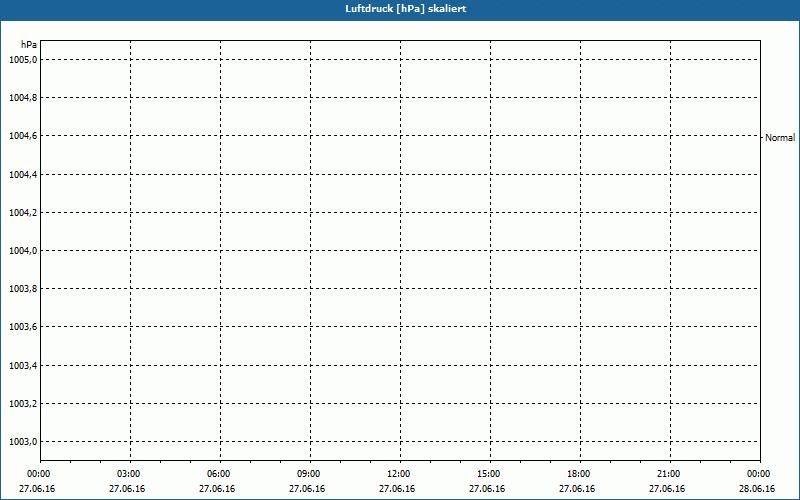
Task: Click the 1003,6 y-axis value
Action: tap(23, 327)
